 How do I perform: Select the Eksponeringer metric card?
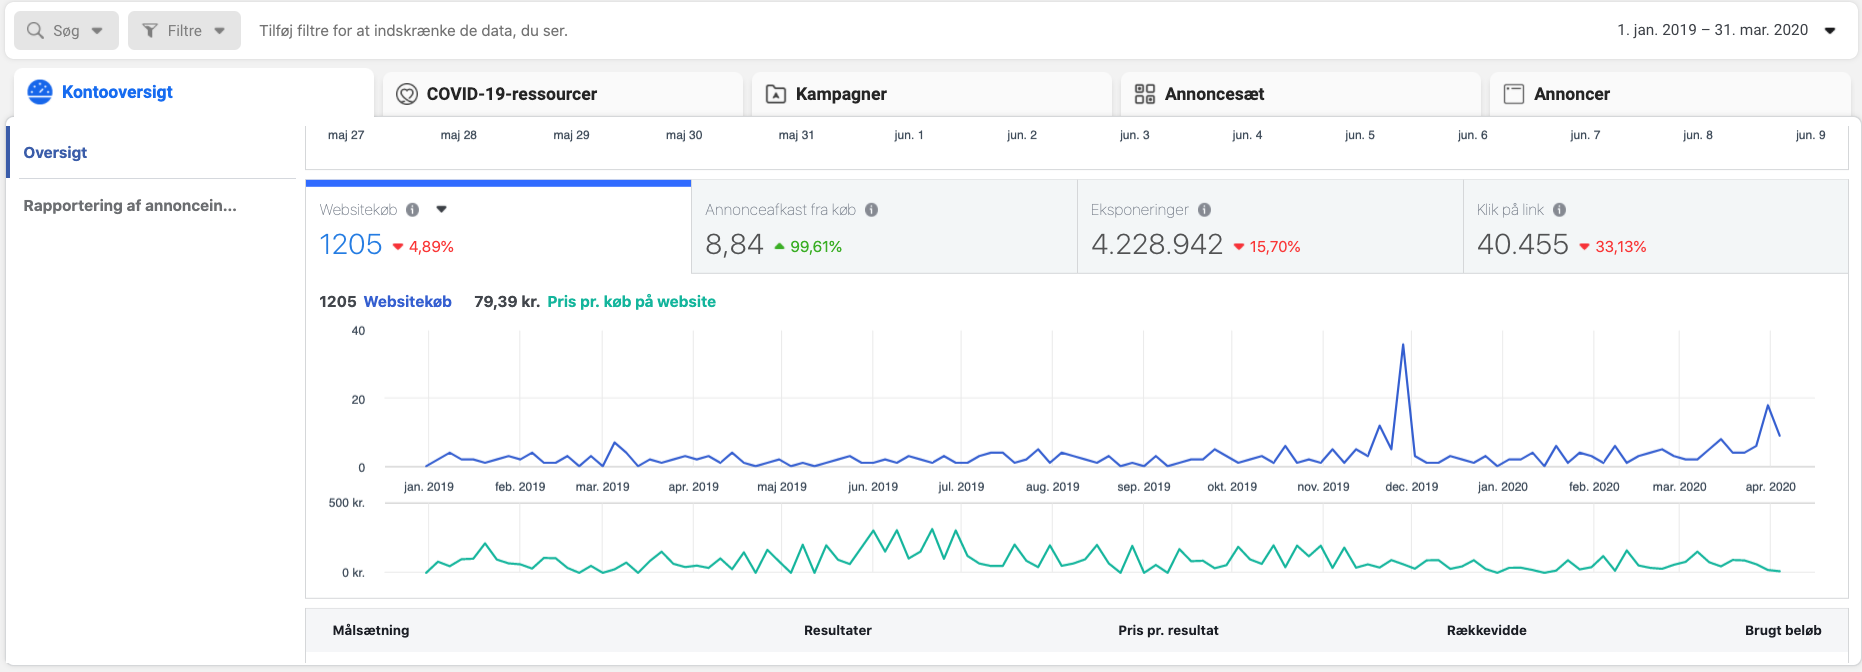coord(1269,228)
